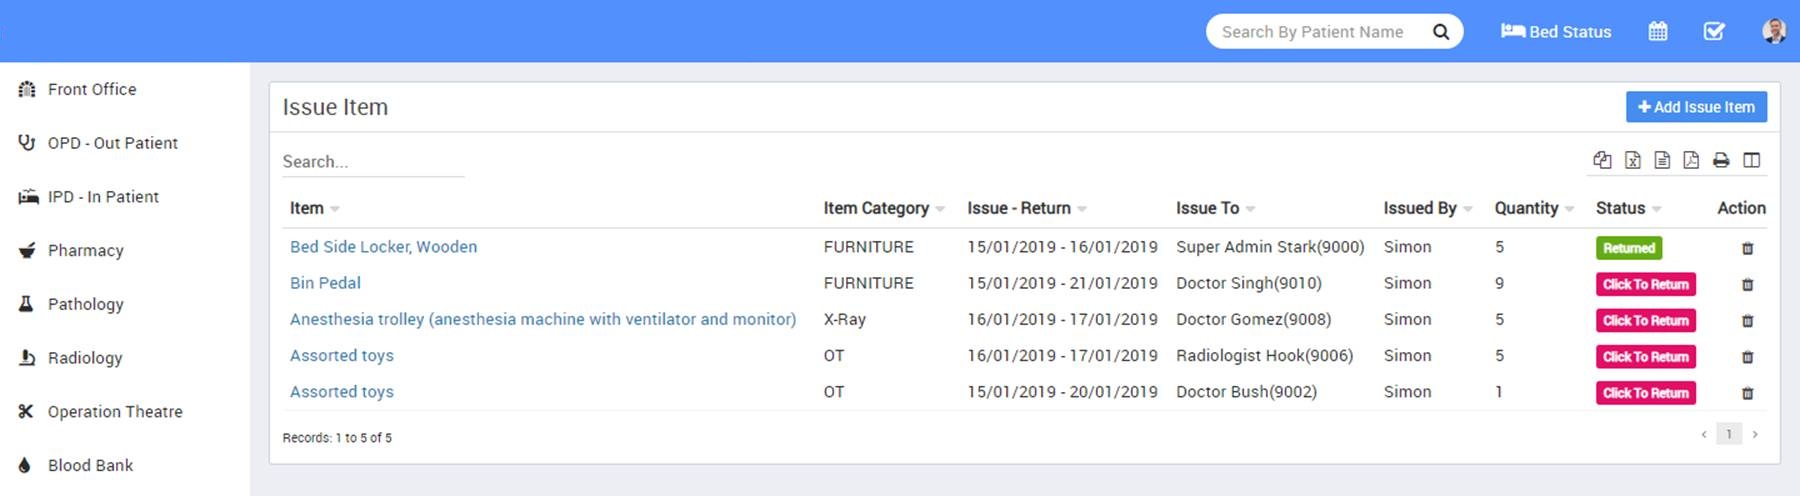This screenshot has height=496, width=1800.
Task: Delete the Bin Pedal issue record
Action: (1748, 284)
